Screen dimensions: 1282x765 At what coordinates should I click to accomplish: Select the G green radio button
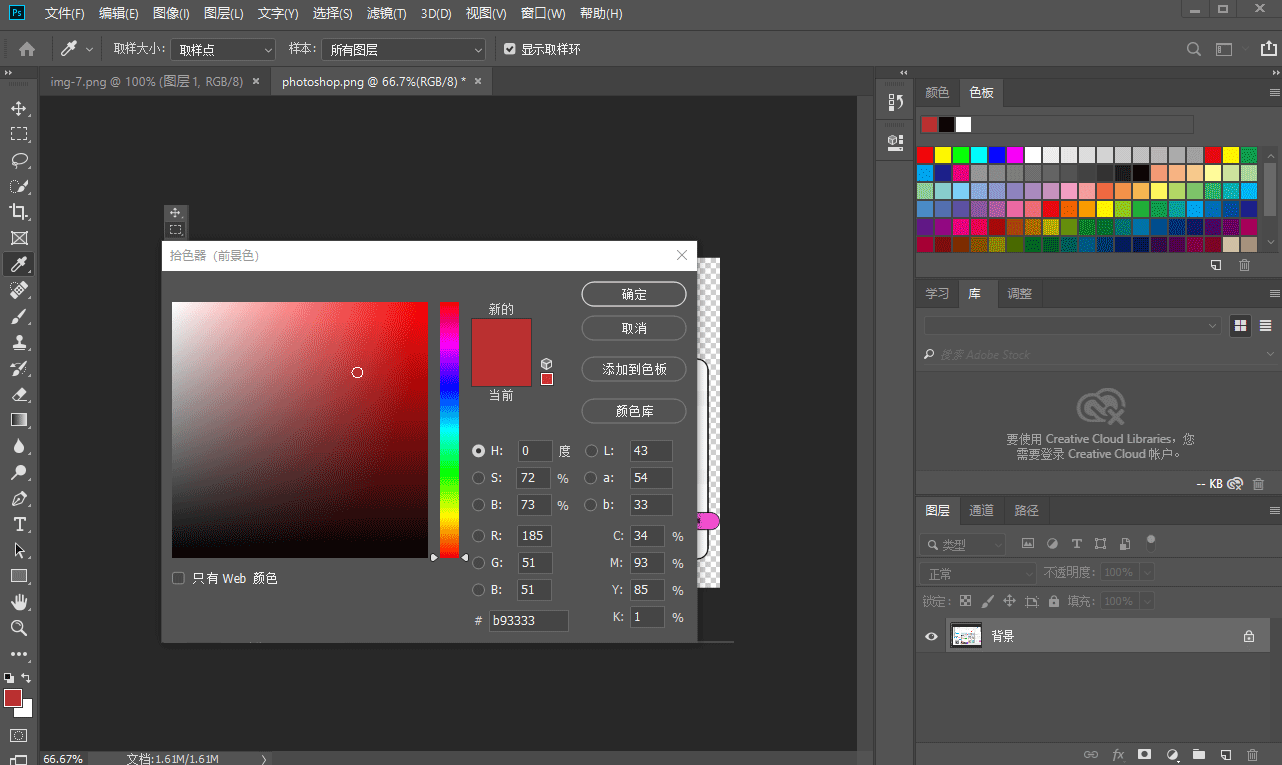[478, 563]
